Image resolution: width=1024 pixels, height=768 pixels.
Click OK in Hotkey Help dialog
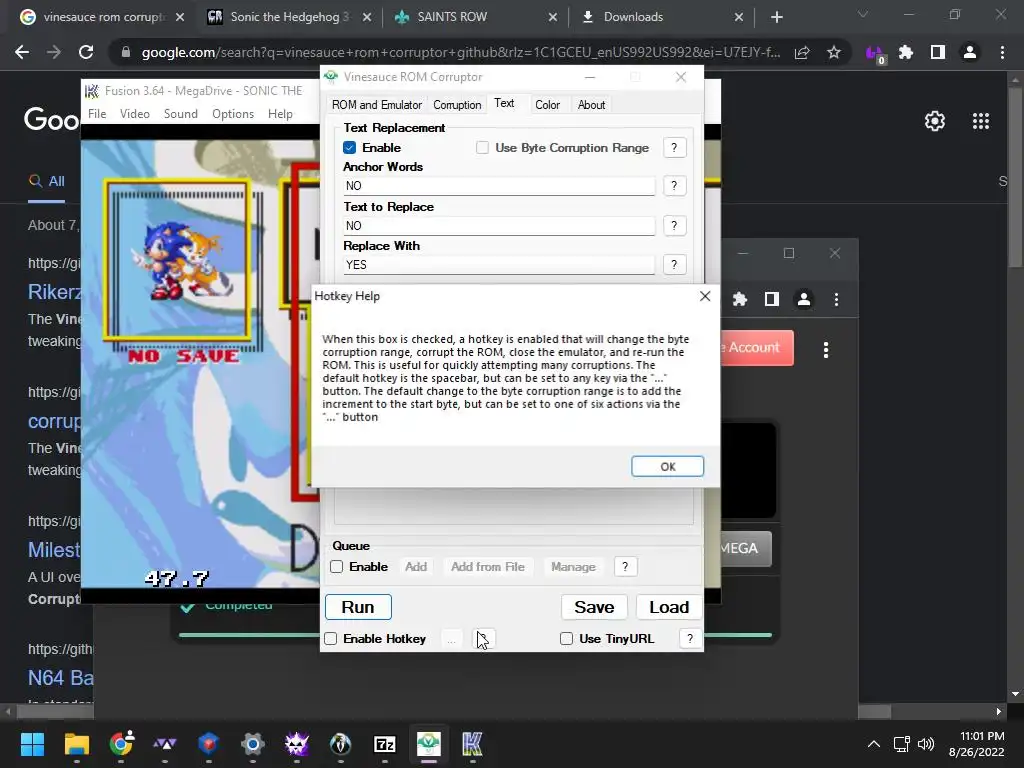click(x=667, y=466)
